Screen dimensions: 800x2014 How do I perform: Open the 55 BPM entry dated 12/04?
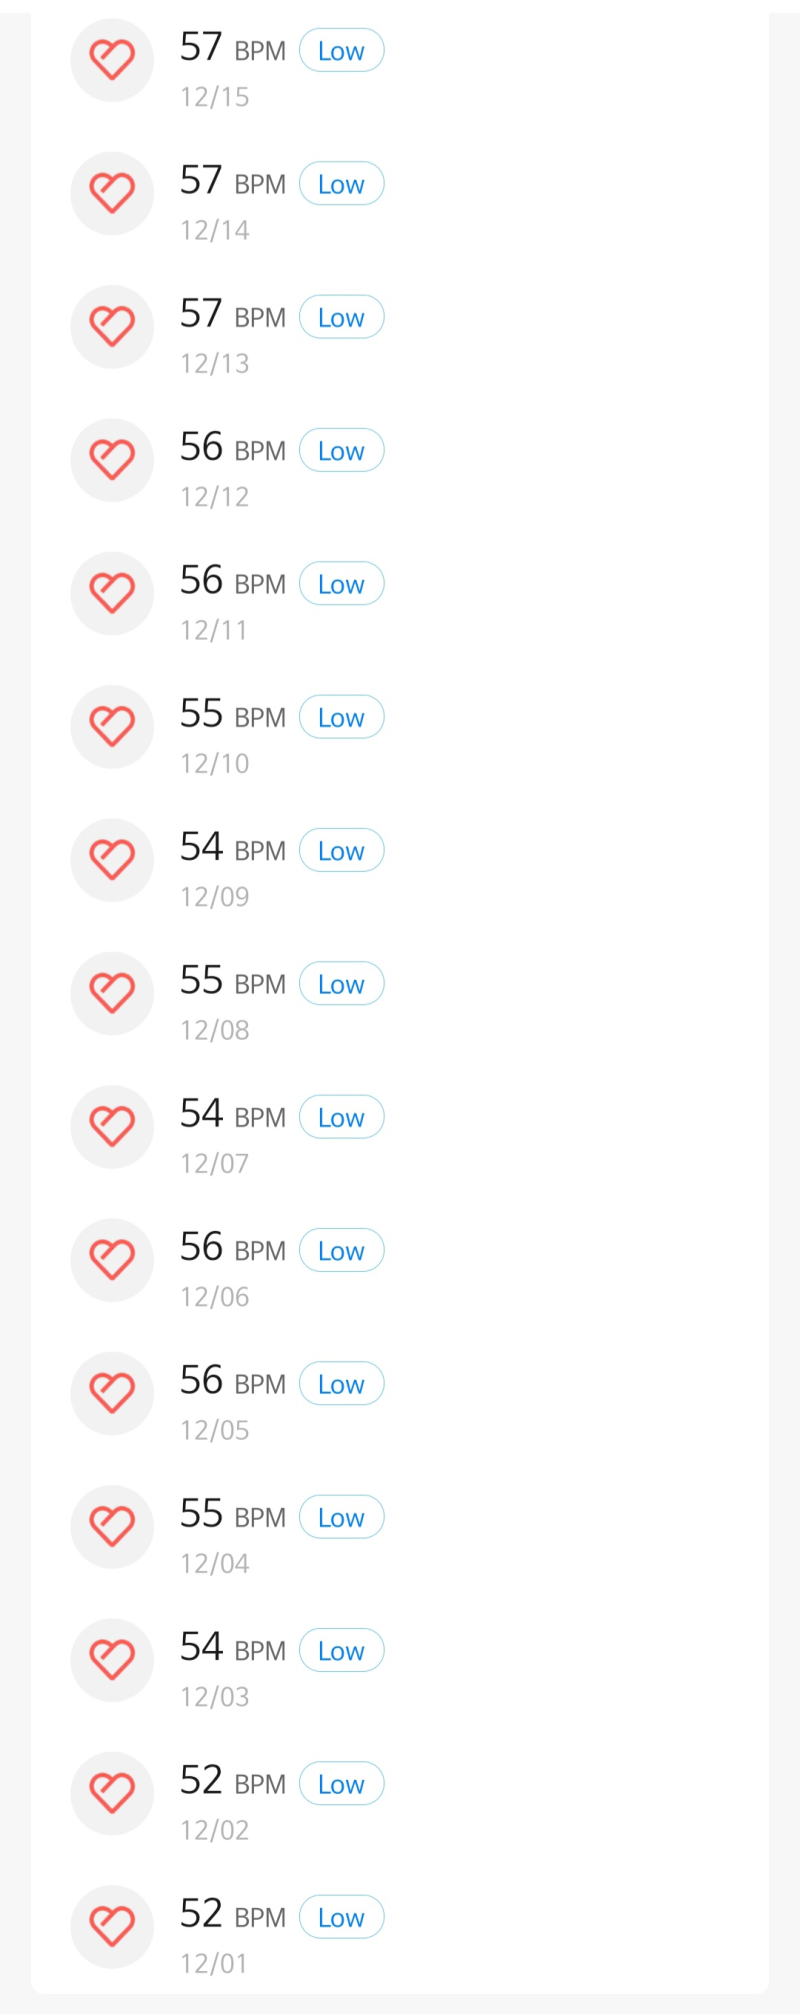400,1527
